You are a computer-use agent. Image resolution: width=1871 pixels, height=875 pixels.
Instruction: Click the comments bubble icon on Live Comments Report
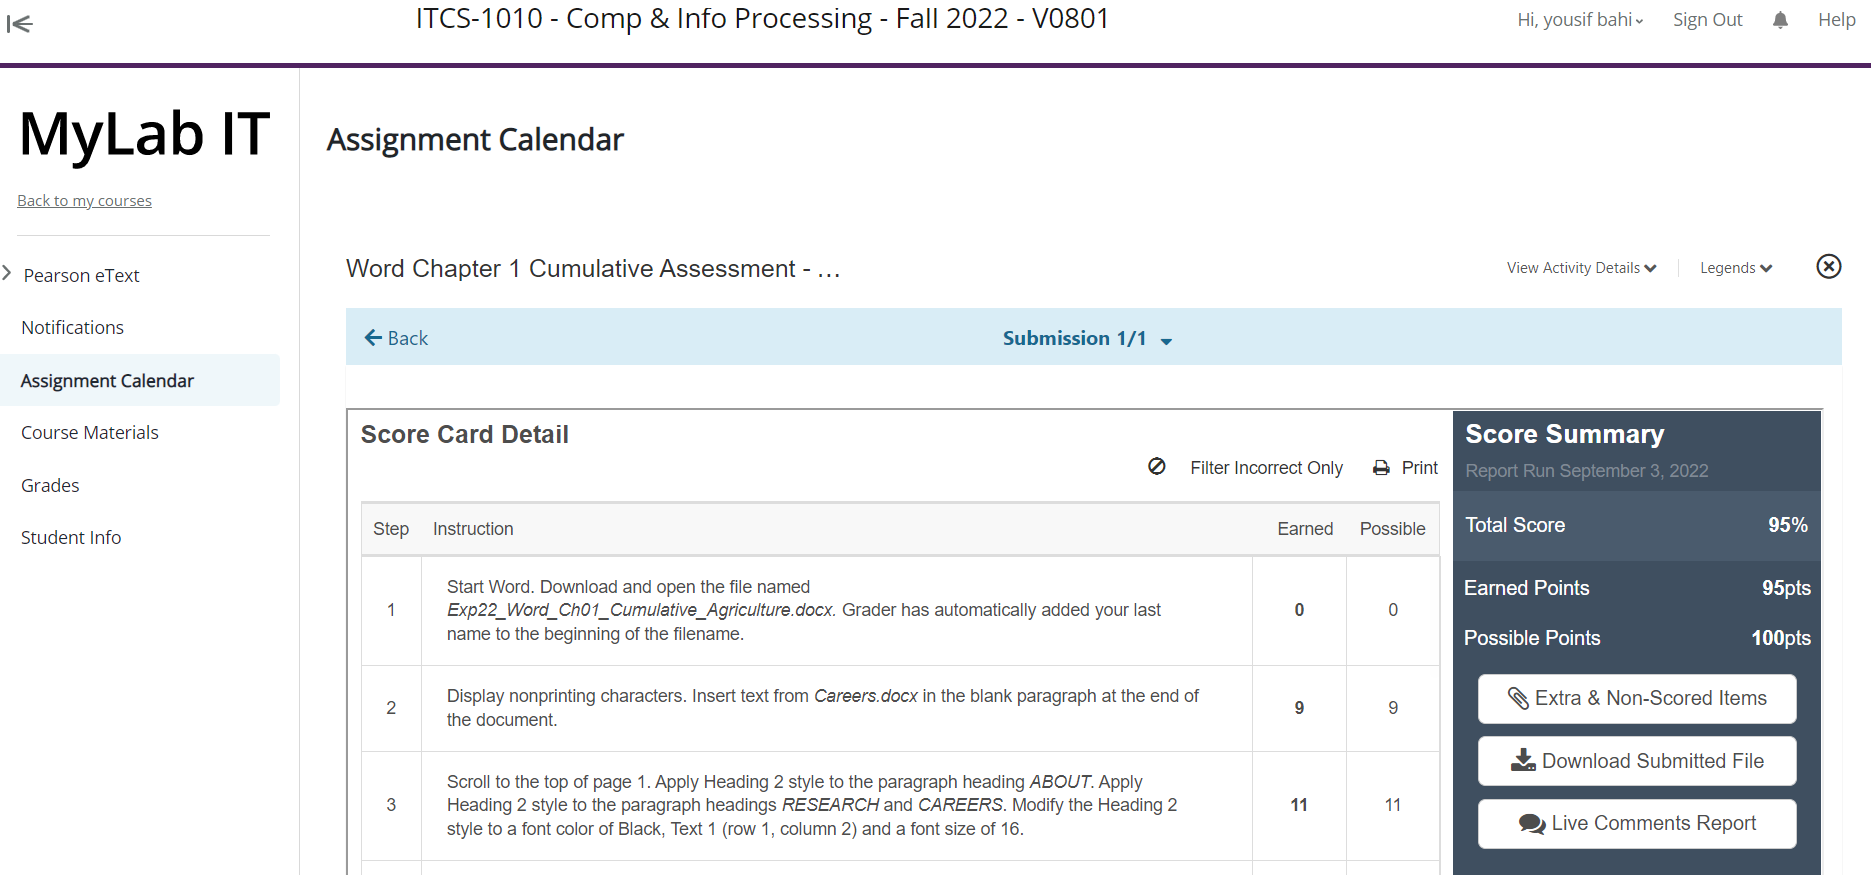1532,823
